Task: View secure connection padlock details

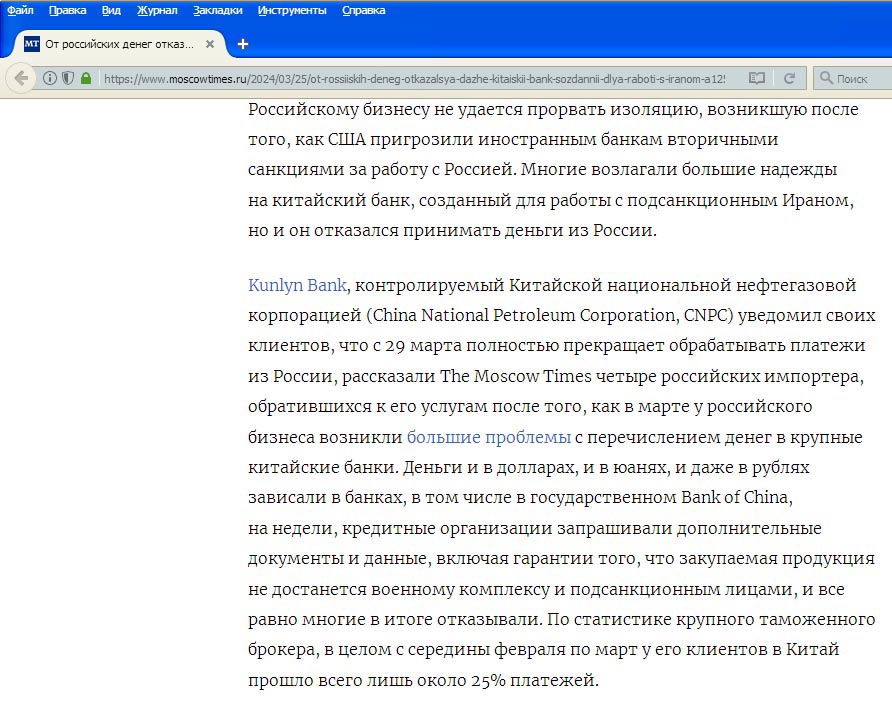Action: coord(86,78)
